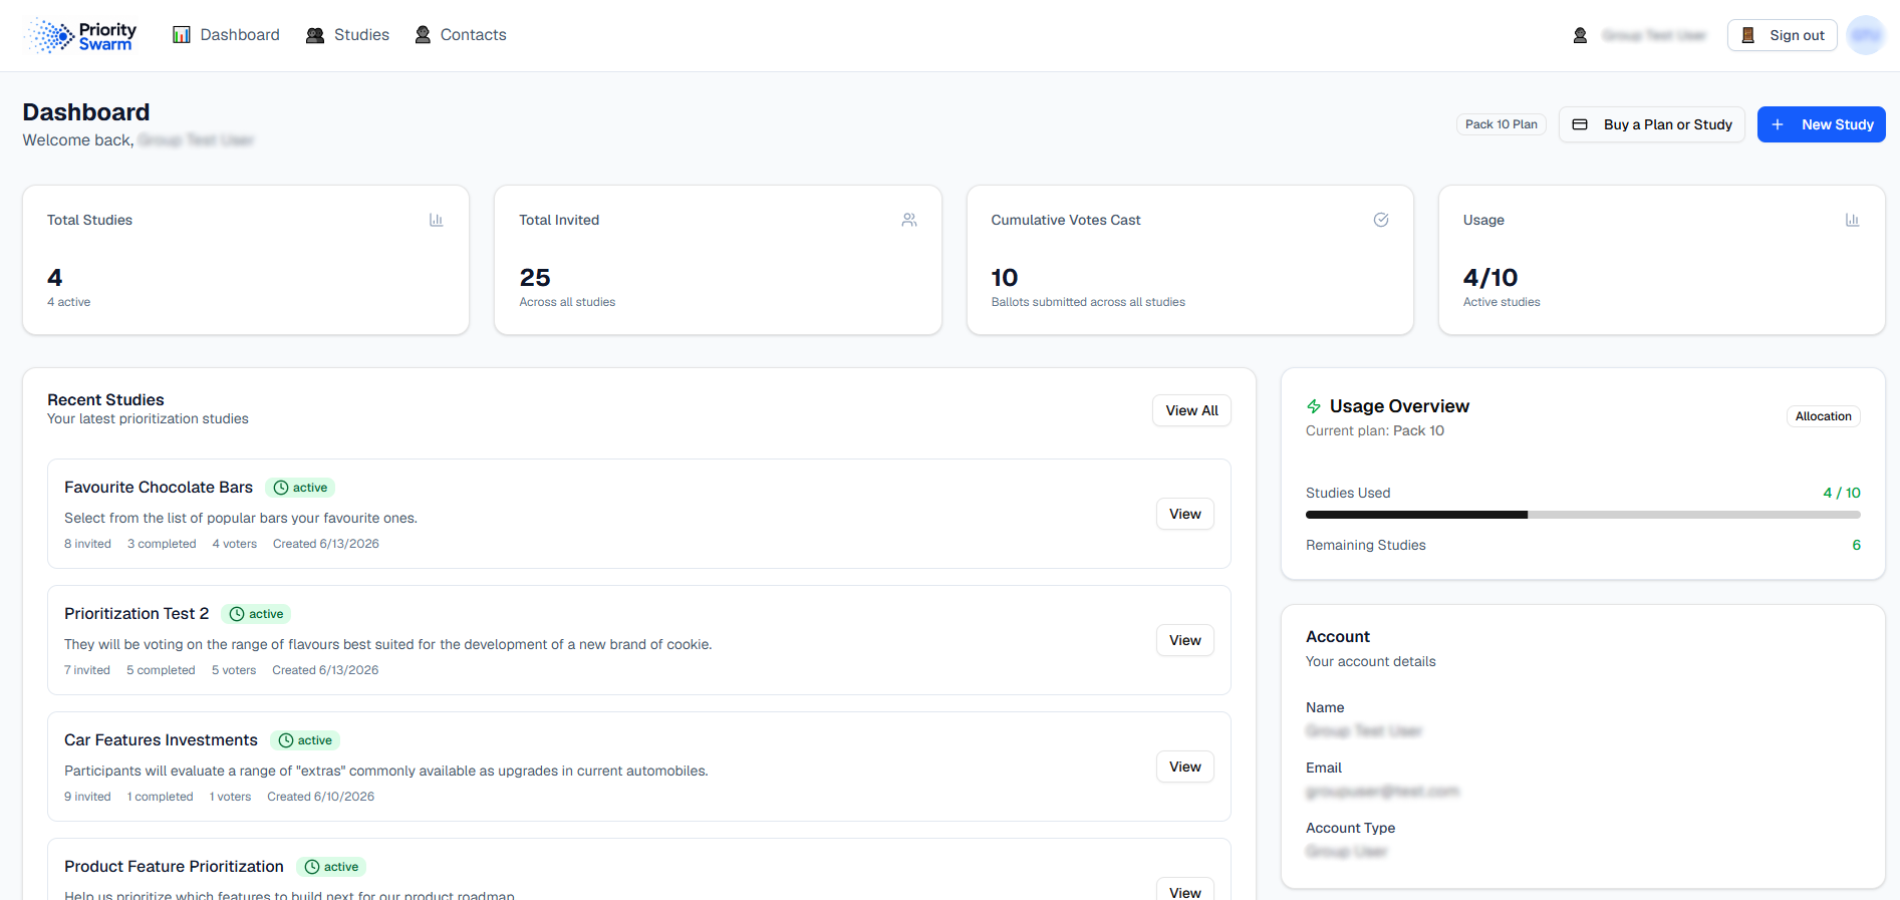This screenshot has width=1900, height=900.
Task: Click the Allocation badge
Action: [x=1823, y=416]
